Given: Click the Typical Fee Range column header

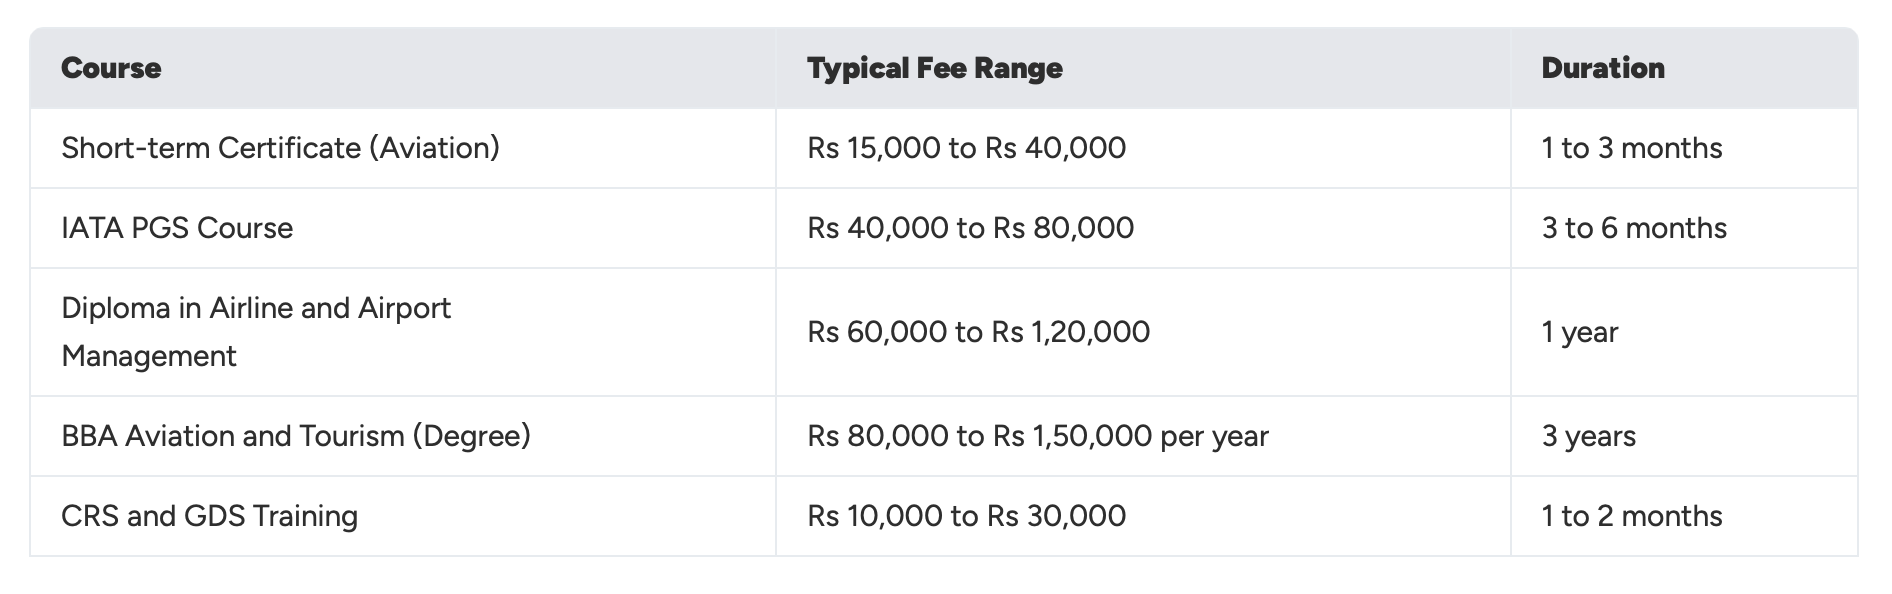Looking at the screenshot, I should click(x=934, y=68).
